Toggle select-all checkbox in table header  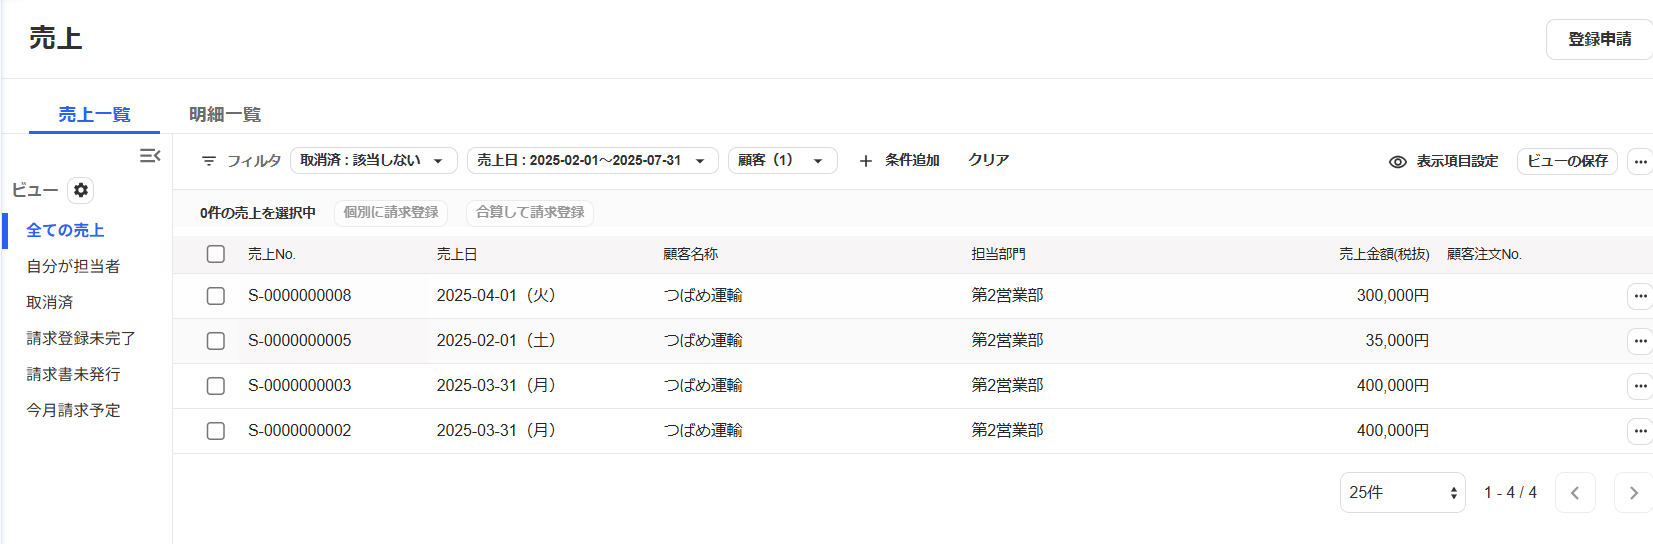(216, 254)
